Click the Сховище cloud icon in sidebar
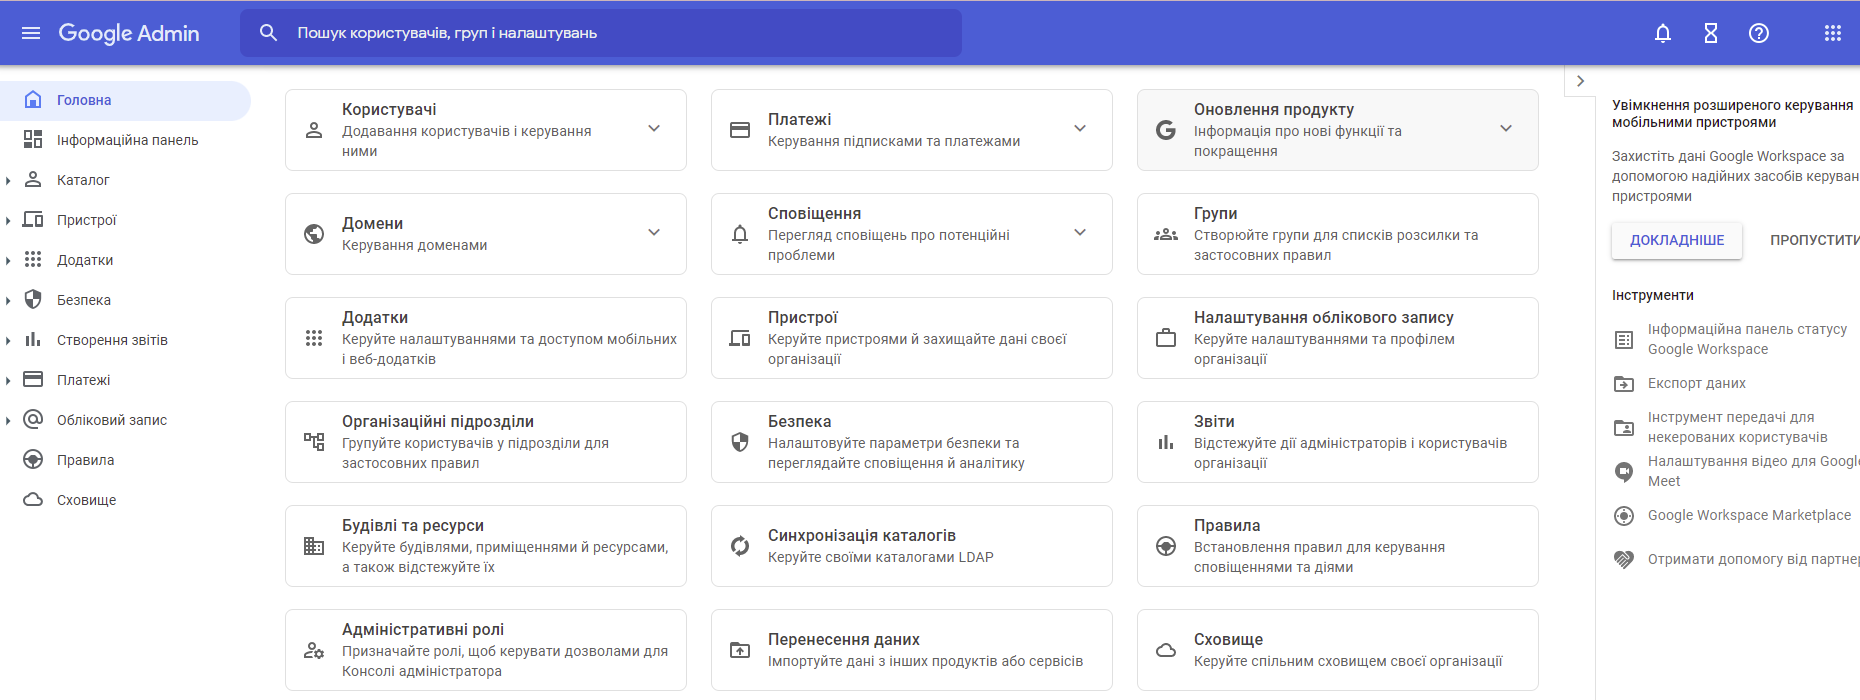The width and height of the screenshot is (1860, 700). pyautogui.click(x=33, y=500)
